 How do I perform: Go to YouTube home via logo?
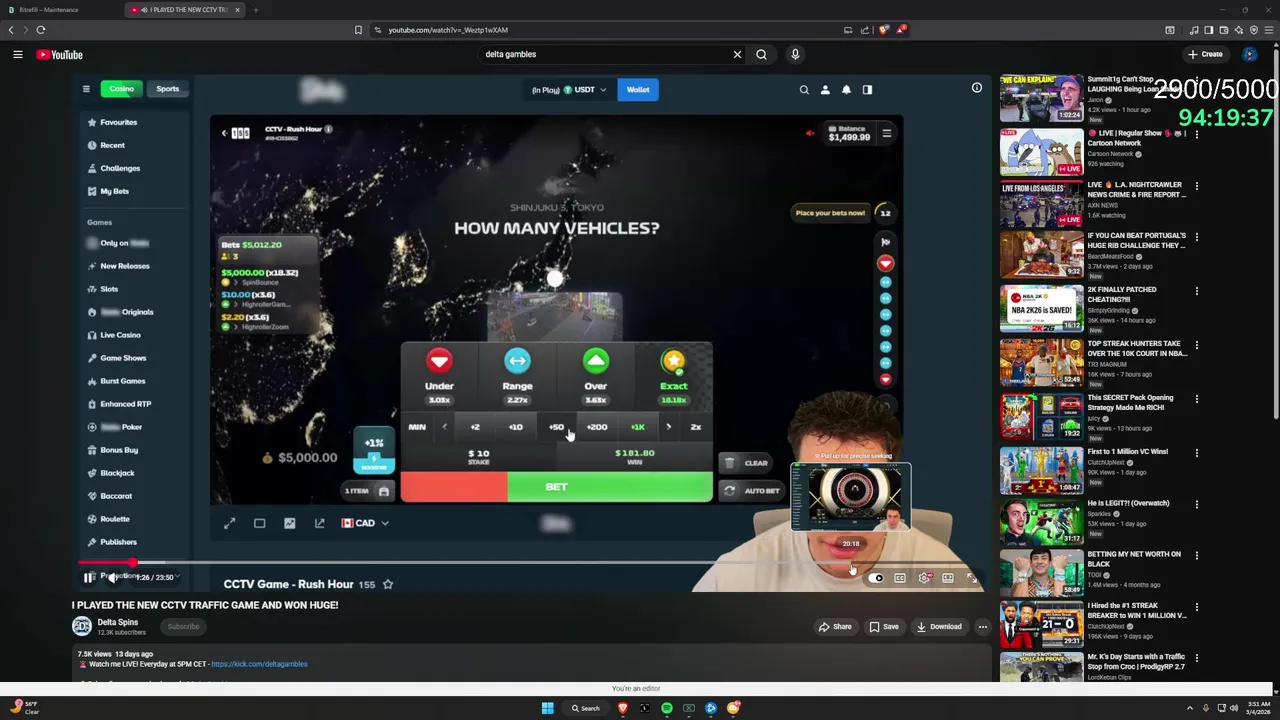[60, 54]
